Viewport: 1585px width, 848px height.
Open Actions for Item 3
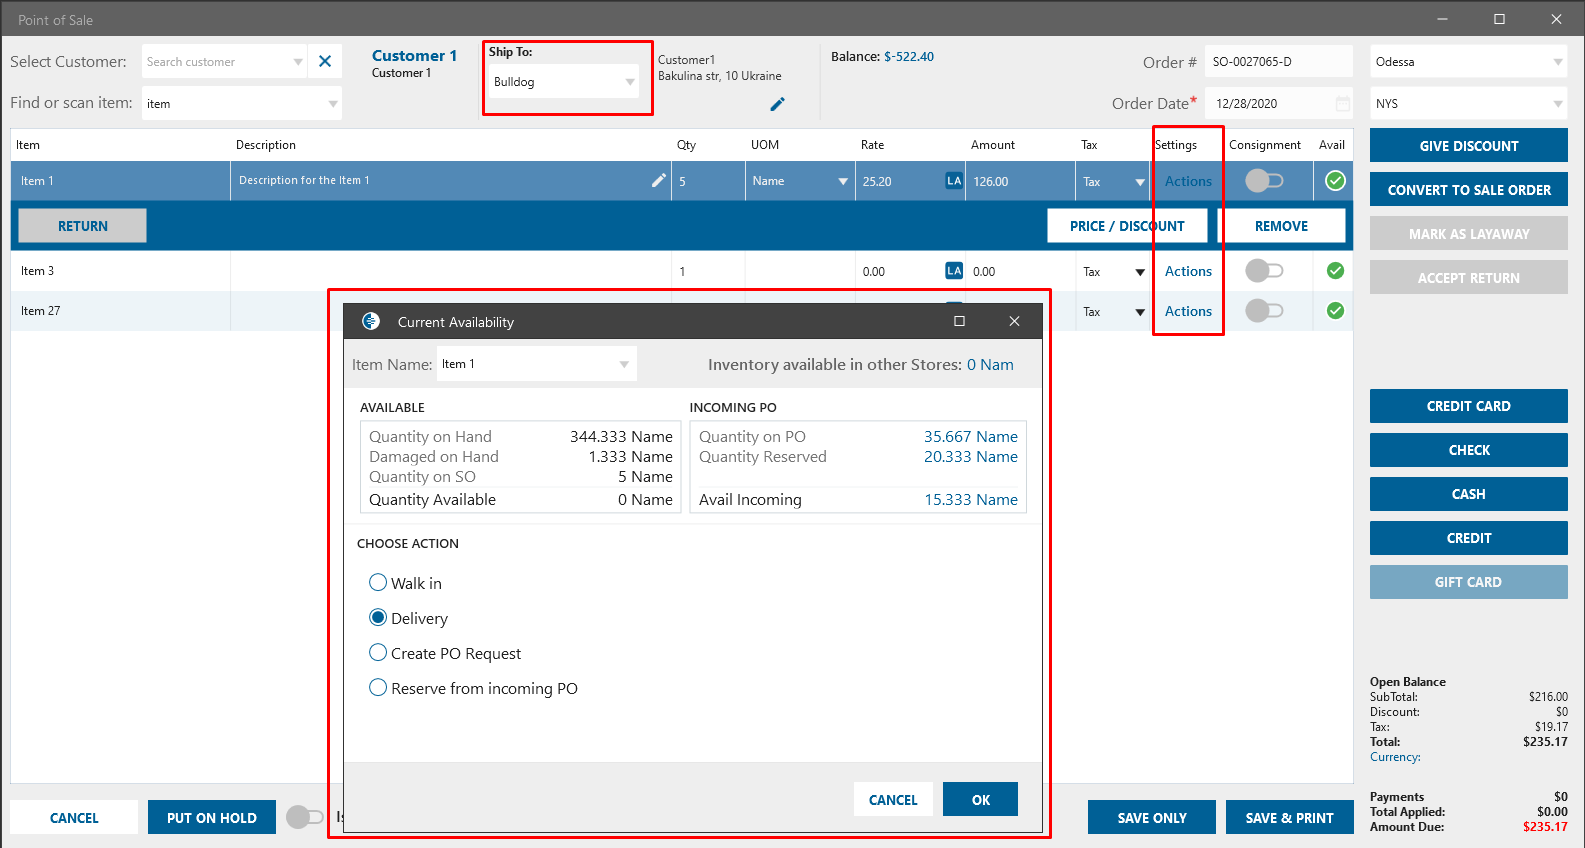[1188, 271]
